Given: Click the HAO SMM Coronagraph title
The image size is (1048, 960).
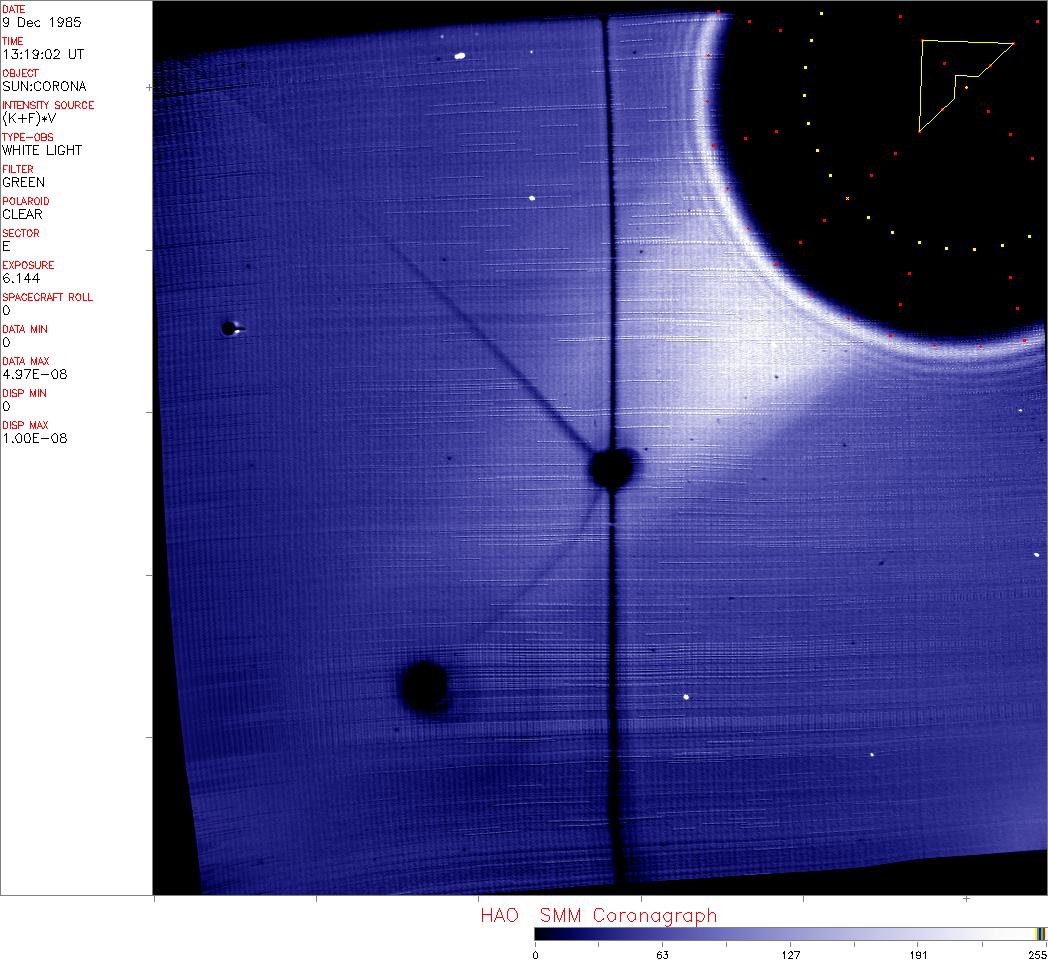Looking at the screenshot, I should pos(598,915).
